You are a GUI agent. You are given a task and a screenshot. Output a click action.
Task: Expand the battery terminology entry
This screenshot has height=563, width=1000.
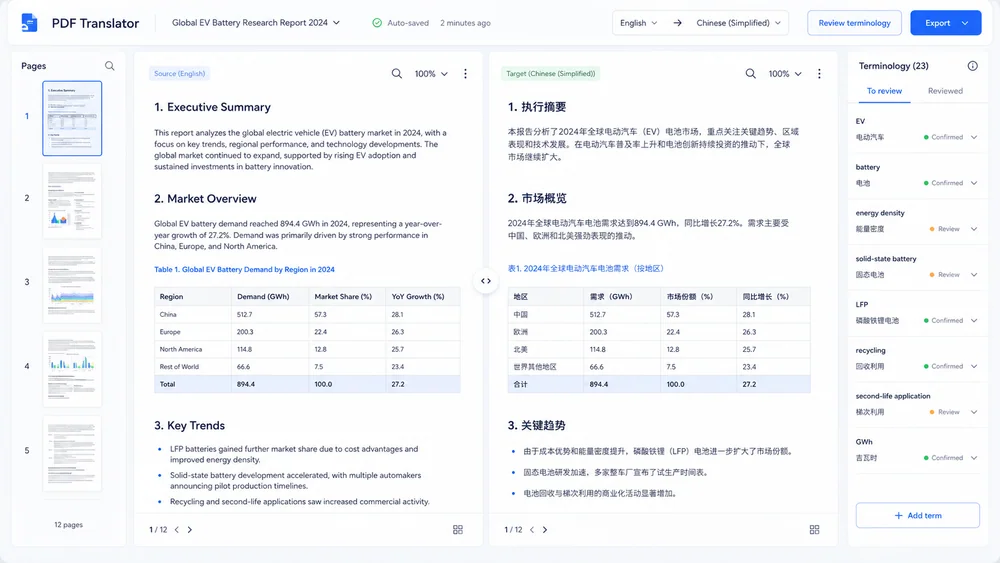pos(974,183)
